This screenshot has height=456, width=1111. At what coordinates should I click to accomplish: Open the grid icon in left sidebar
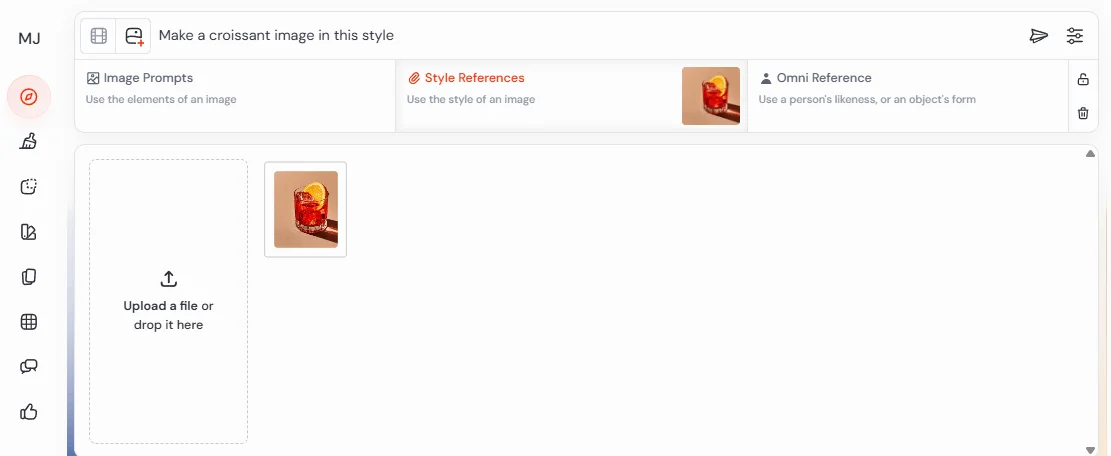click(x=28, y=321)
